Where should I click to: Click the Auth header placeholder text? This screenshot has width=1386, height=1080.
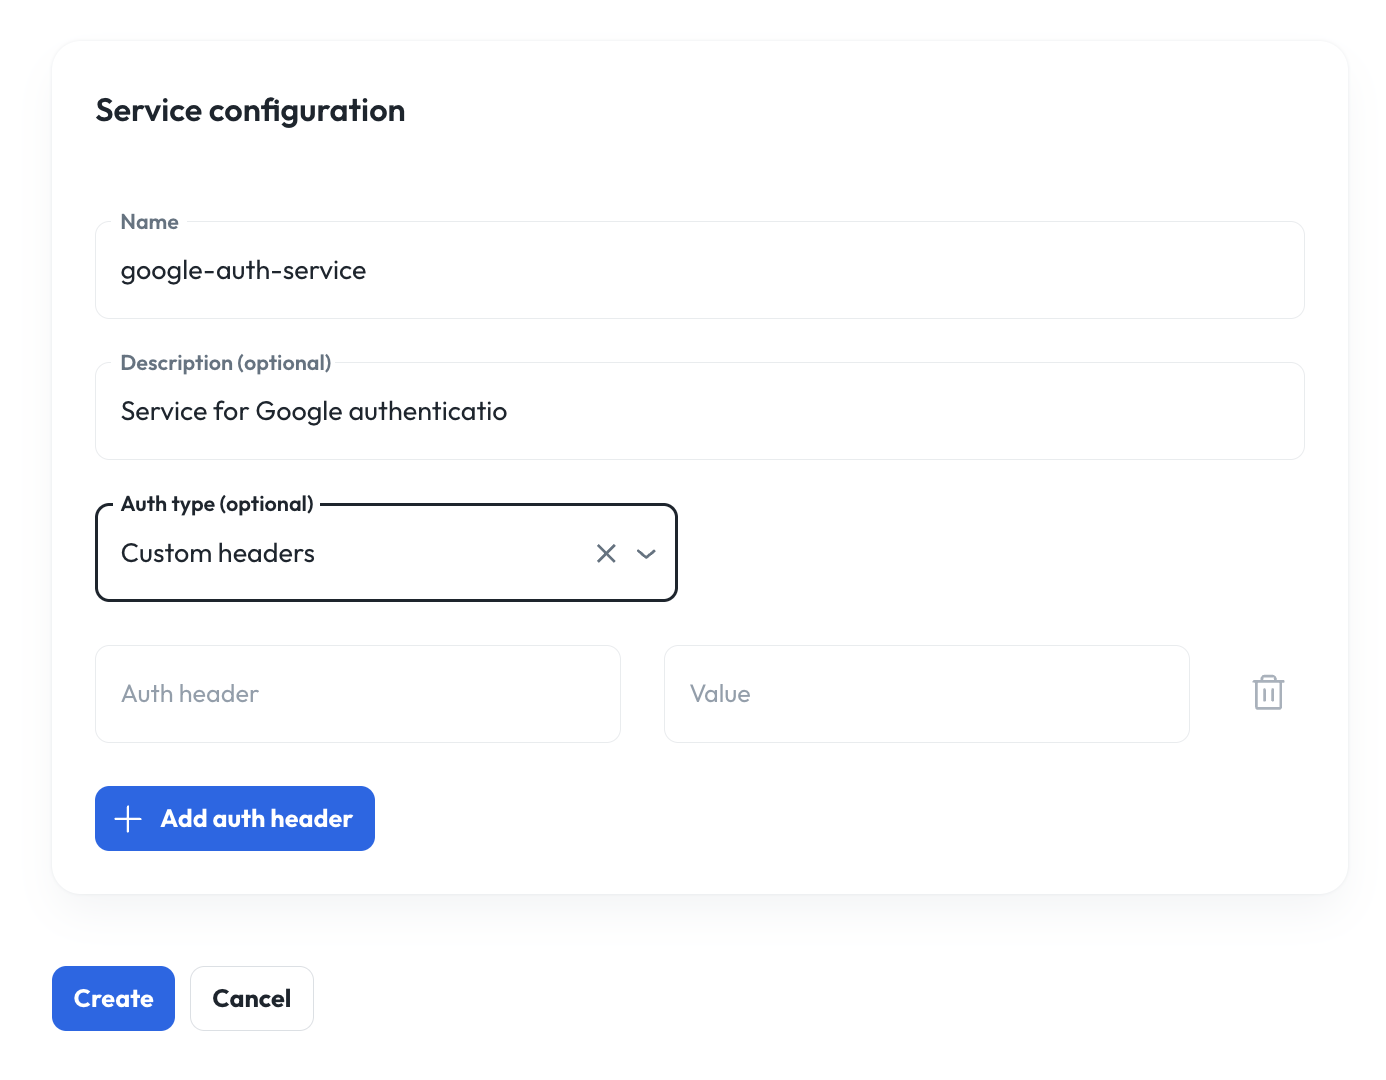190,694
